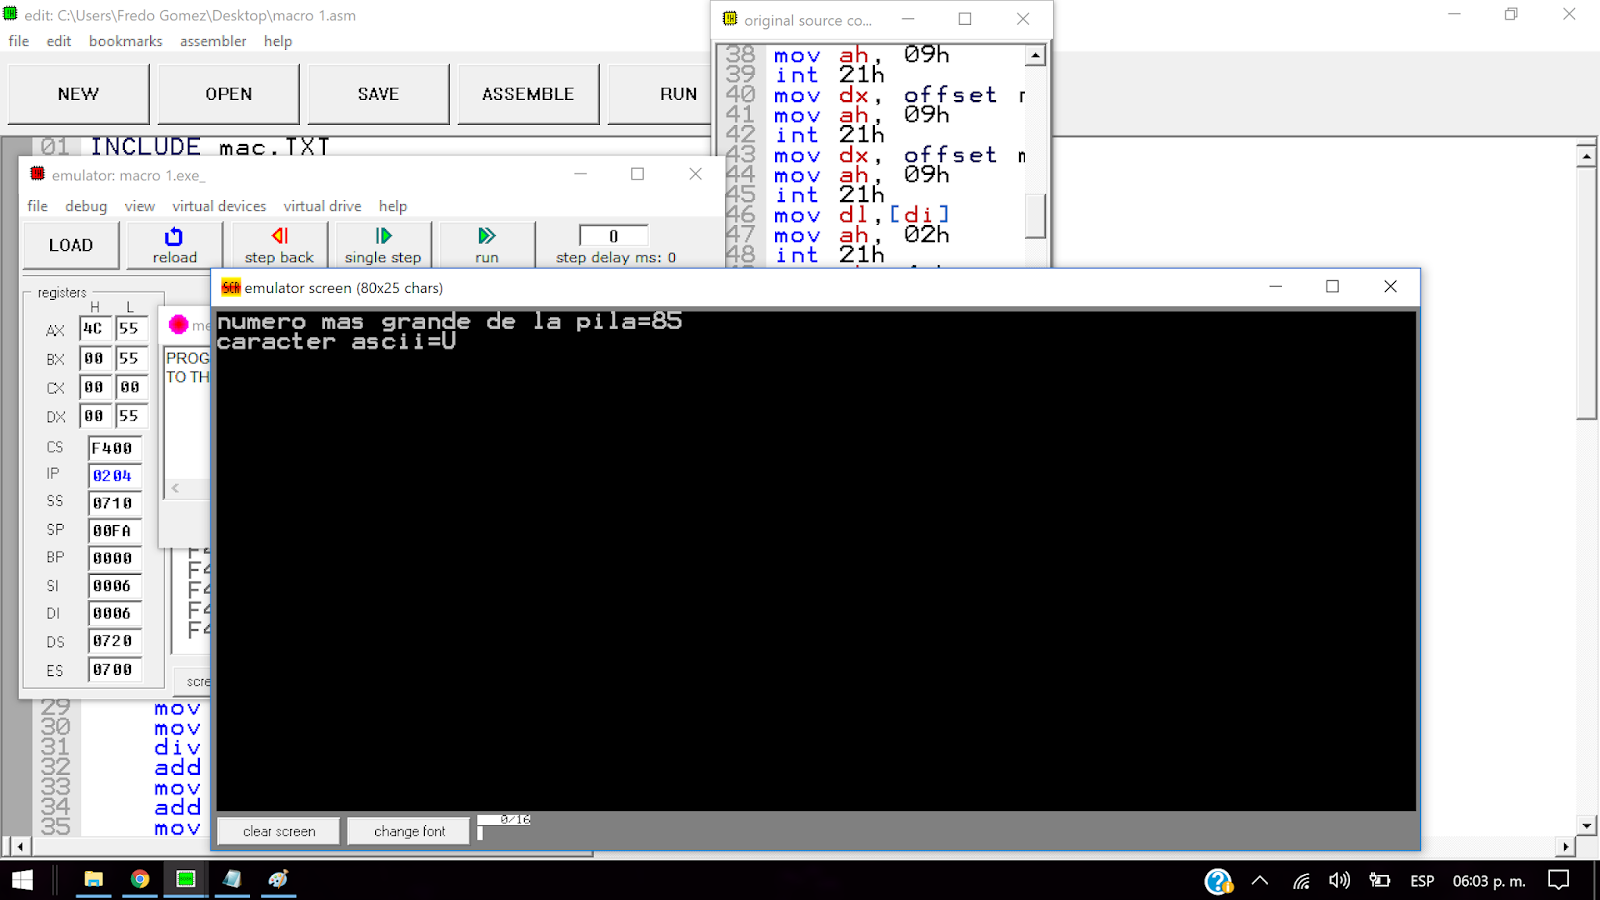
Task: Click the LOAD button
Action: click(x=70, y=244)
